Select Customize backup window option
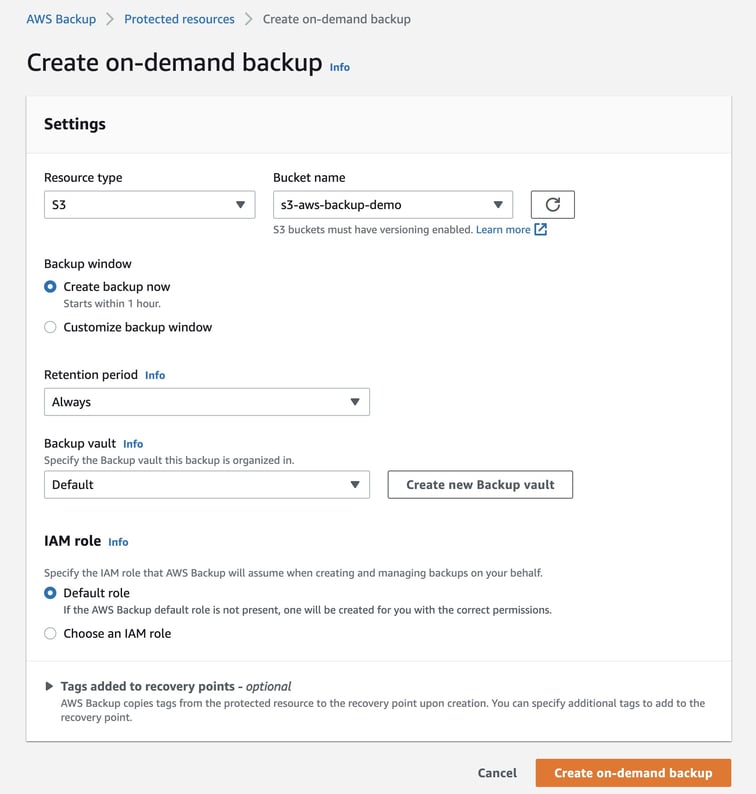 pos(50,327)
